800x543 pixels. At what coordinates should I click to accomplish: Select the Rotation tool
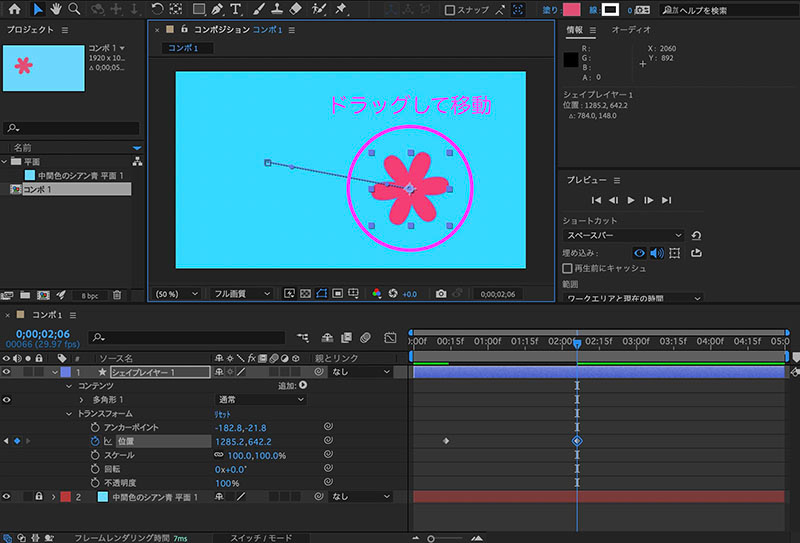pyautogui.click(x=157, y=9)
